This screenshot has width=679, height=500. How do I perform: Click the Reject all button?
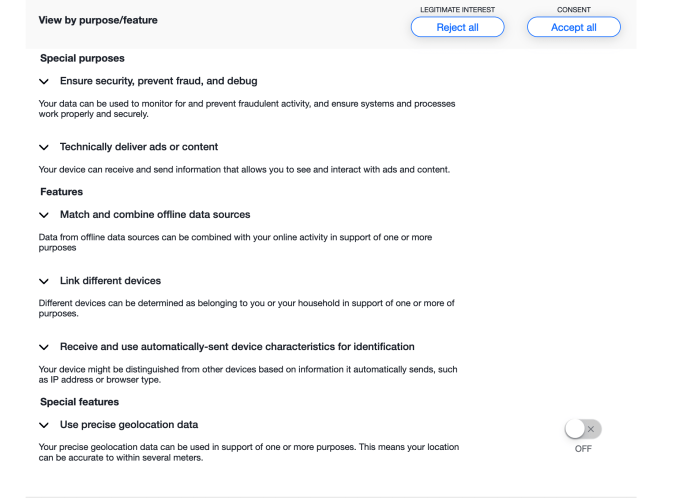[457, 27]
